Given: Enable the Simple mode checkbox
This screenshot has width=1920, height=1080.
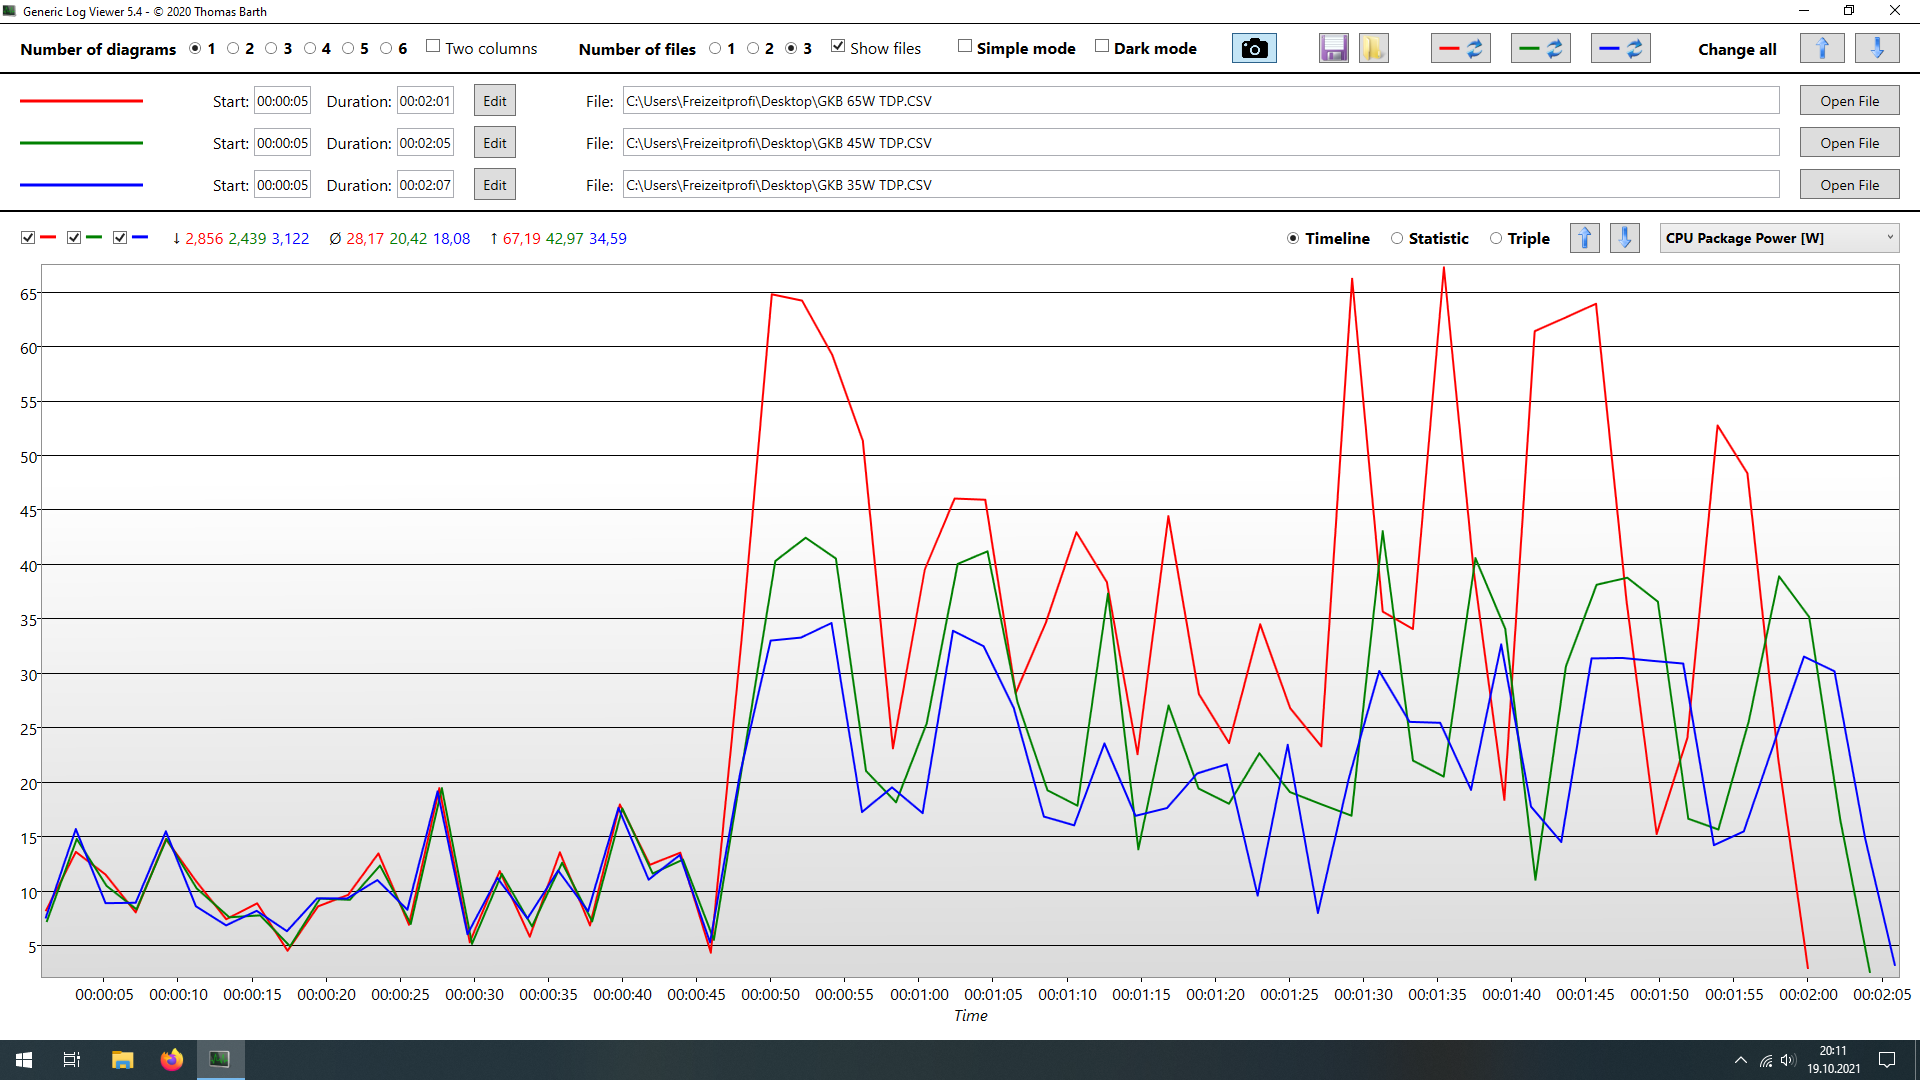Looking at the screenshot, I should (x=965, y=47).
